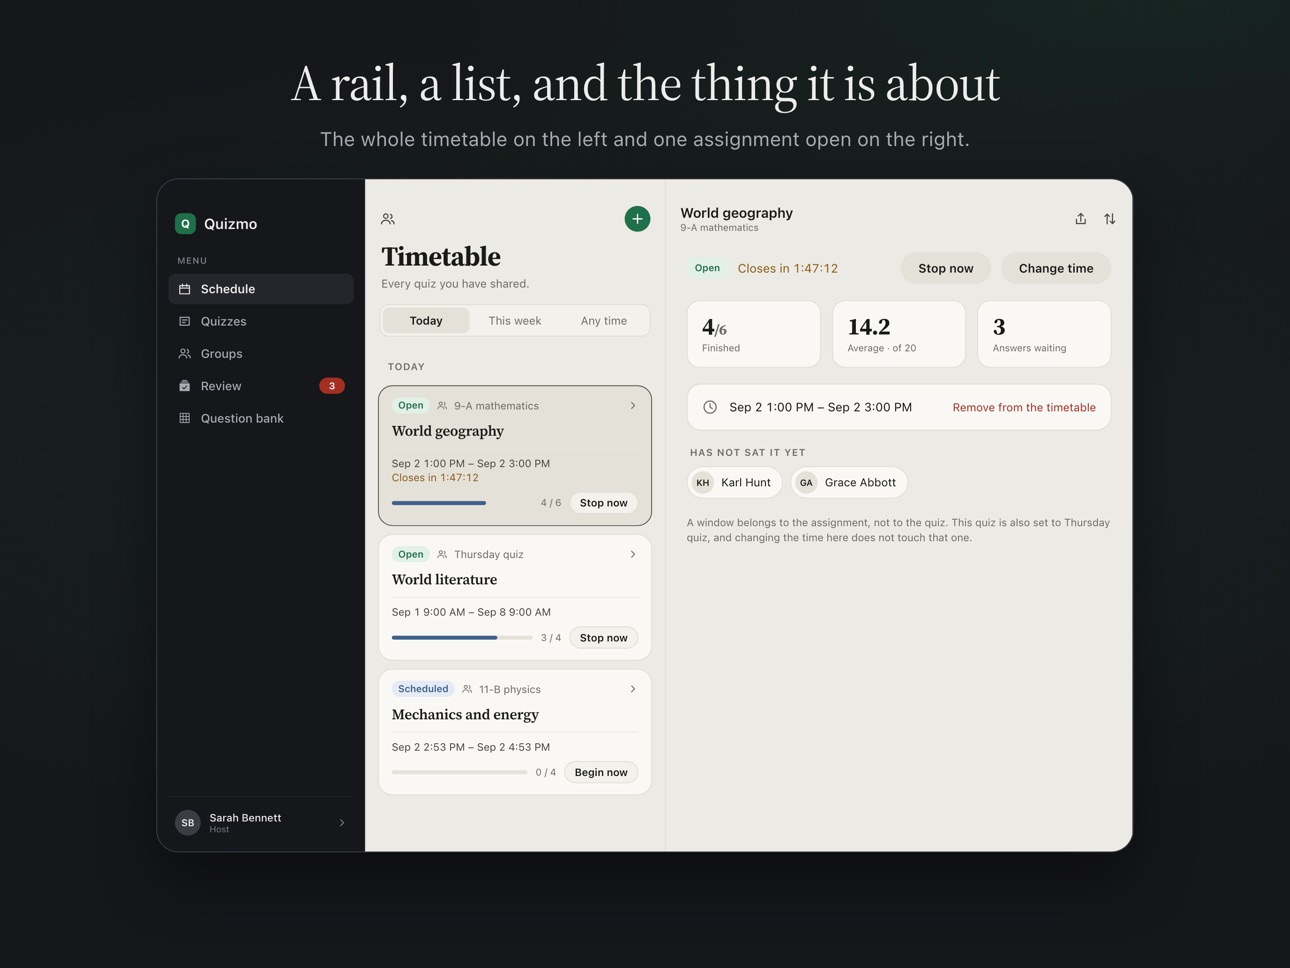
Task: Open Sarah Bennett account chevron
Action: point(342,823)
